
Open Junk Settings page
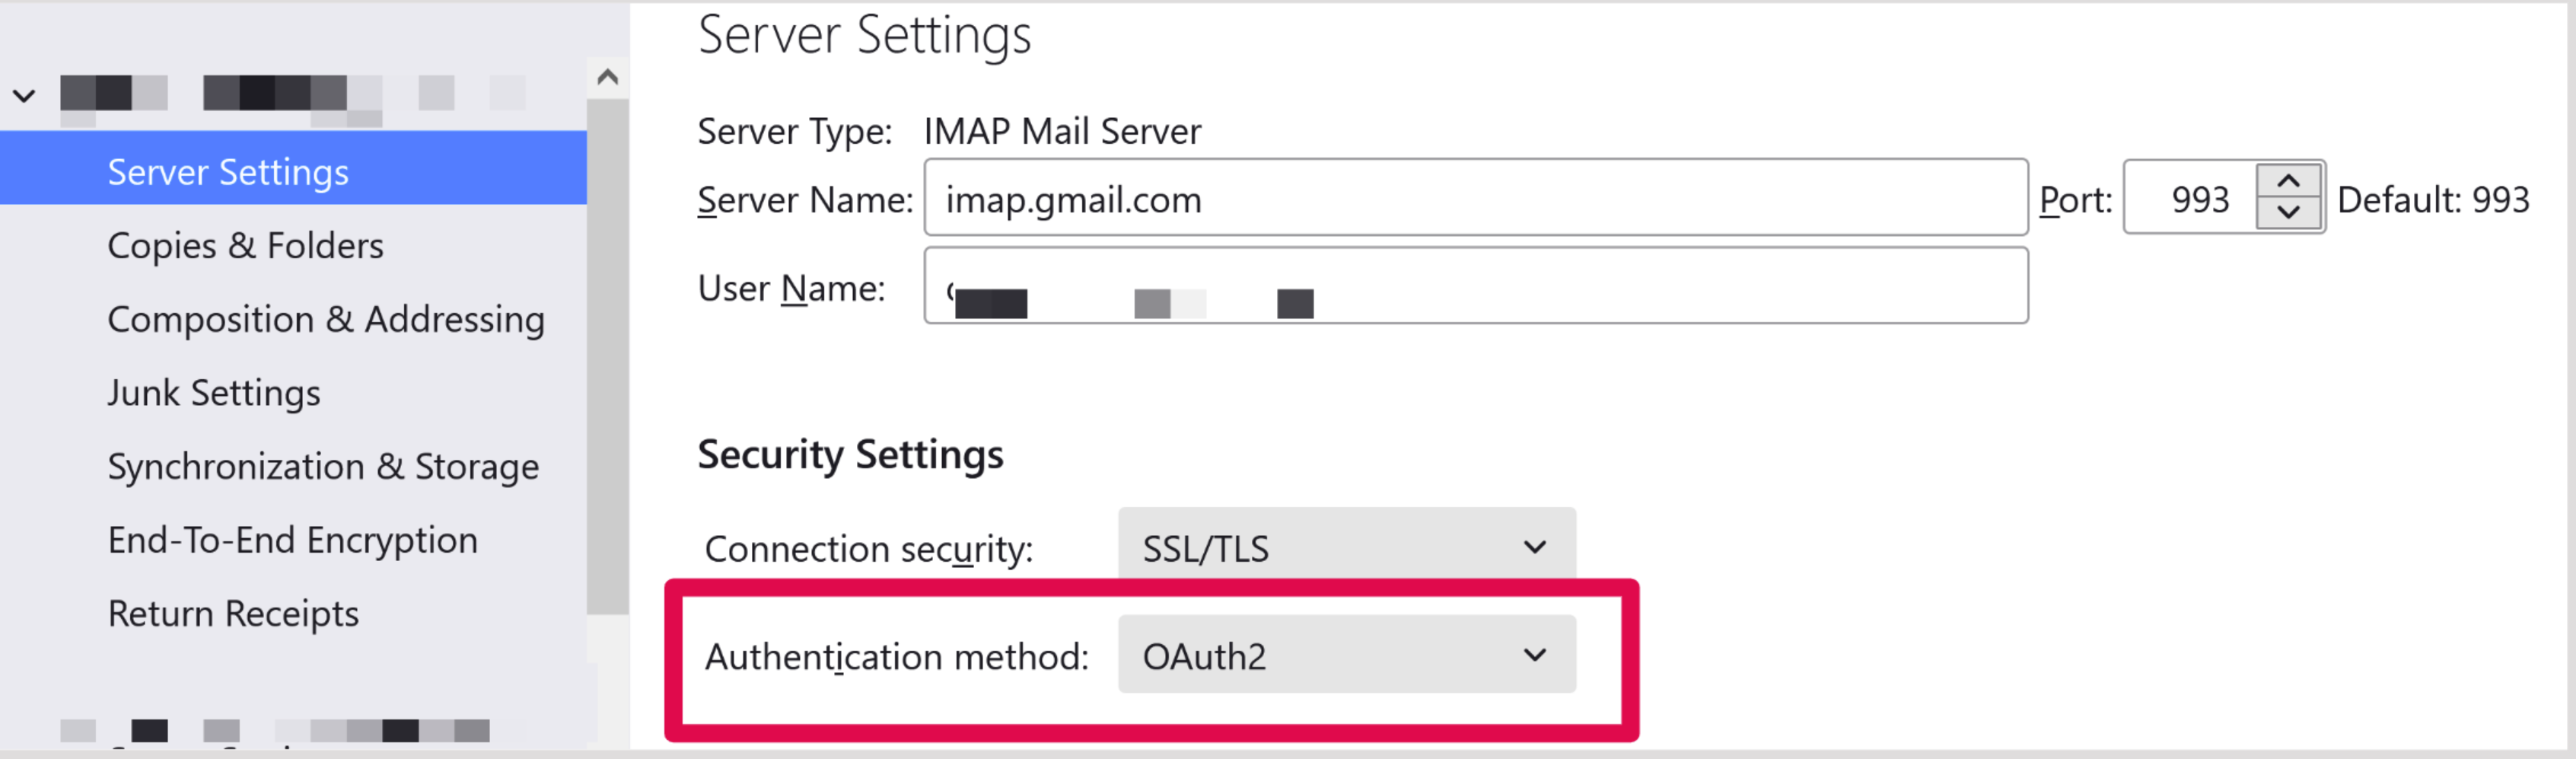(x=214, y=392)
